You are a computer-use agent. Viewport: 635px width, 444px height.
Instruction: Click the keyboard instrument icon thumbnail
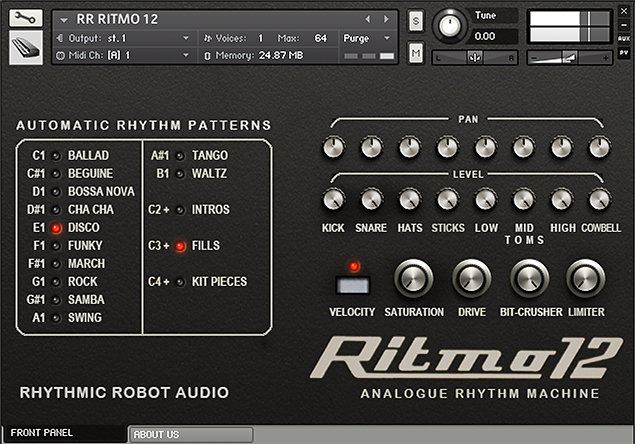click(26, 48)
